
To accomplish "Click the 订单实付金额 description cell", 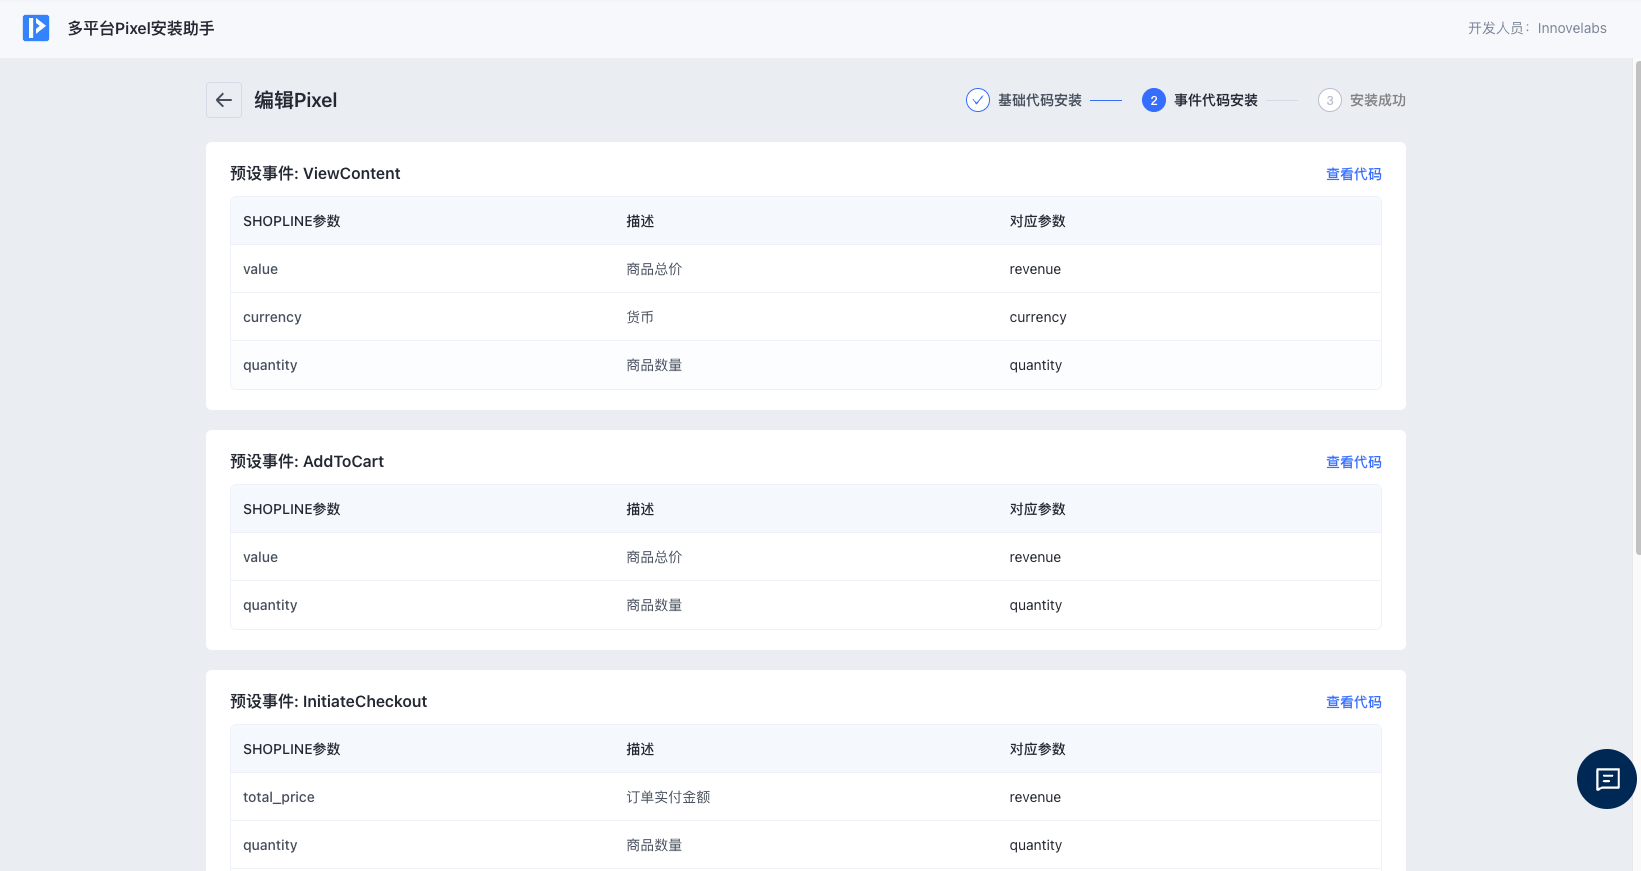I will tap(668, 797).
